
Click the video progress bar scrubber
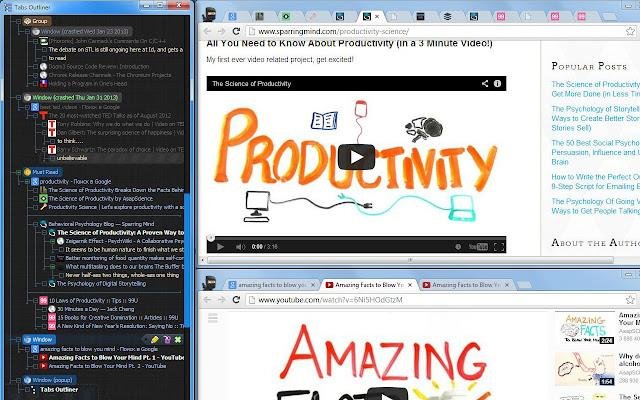pos(211,238)
